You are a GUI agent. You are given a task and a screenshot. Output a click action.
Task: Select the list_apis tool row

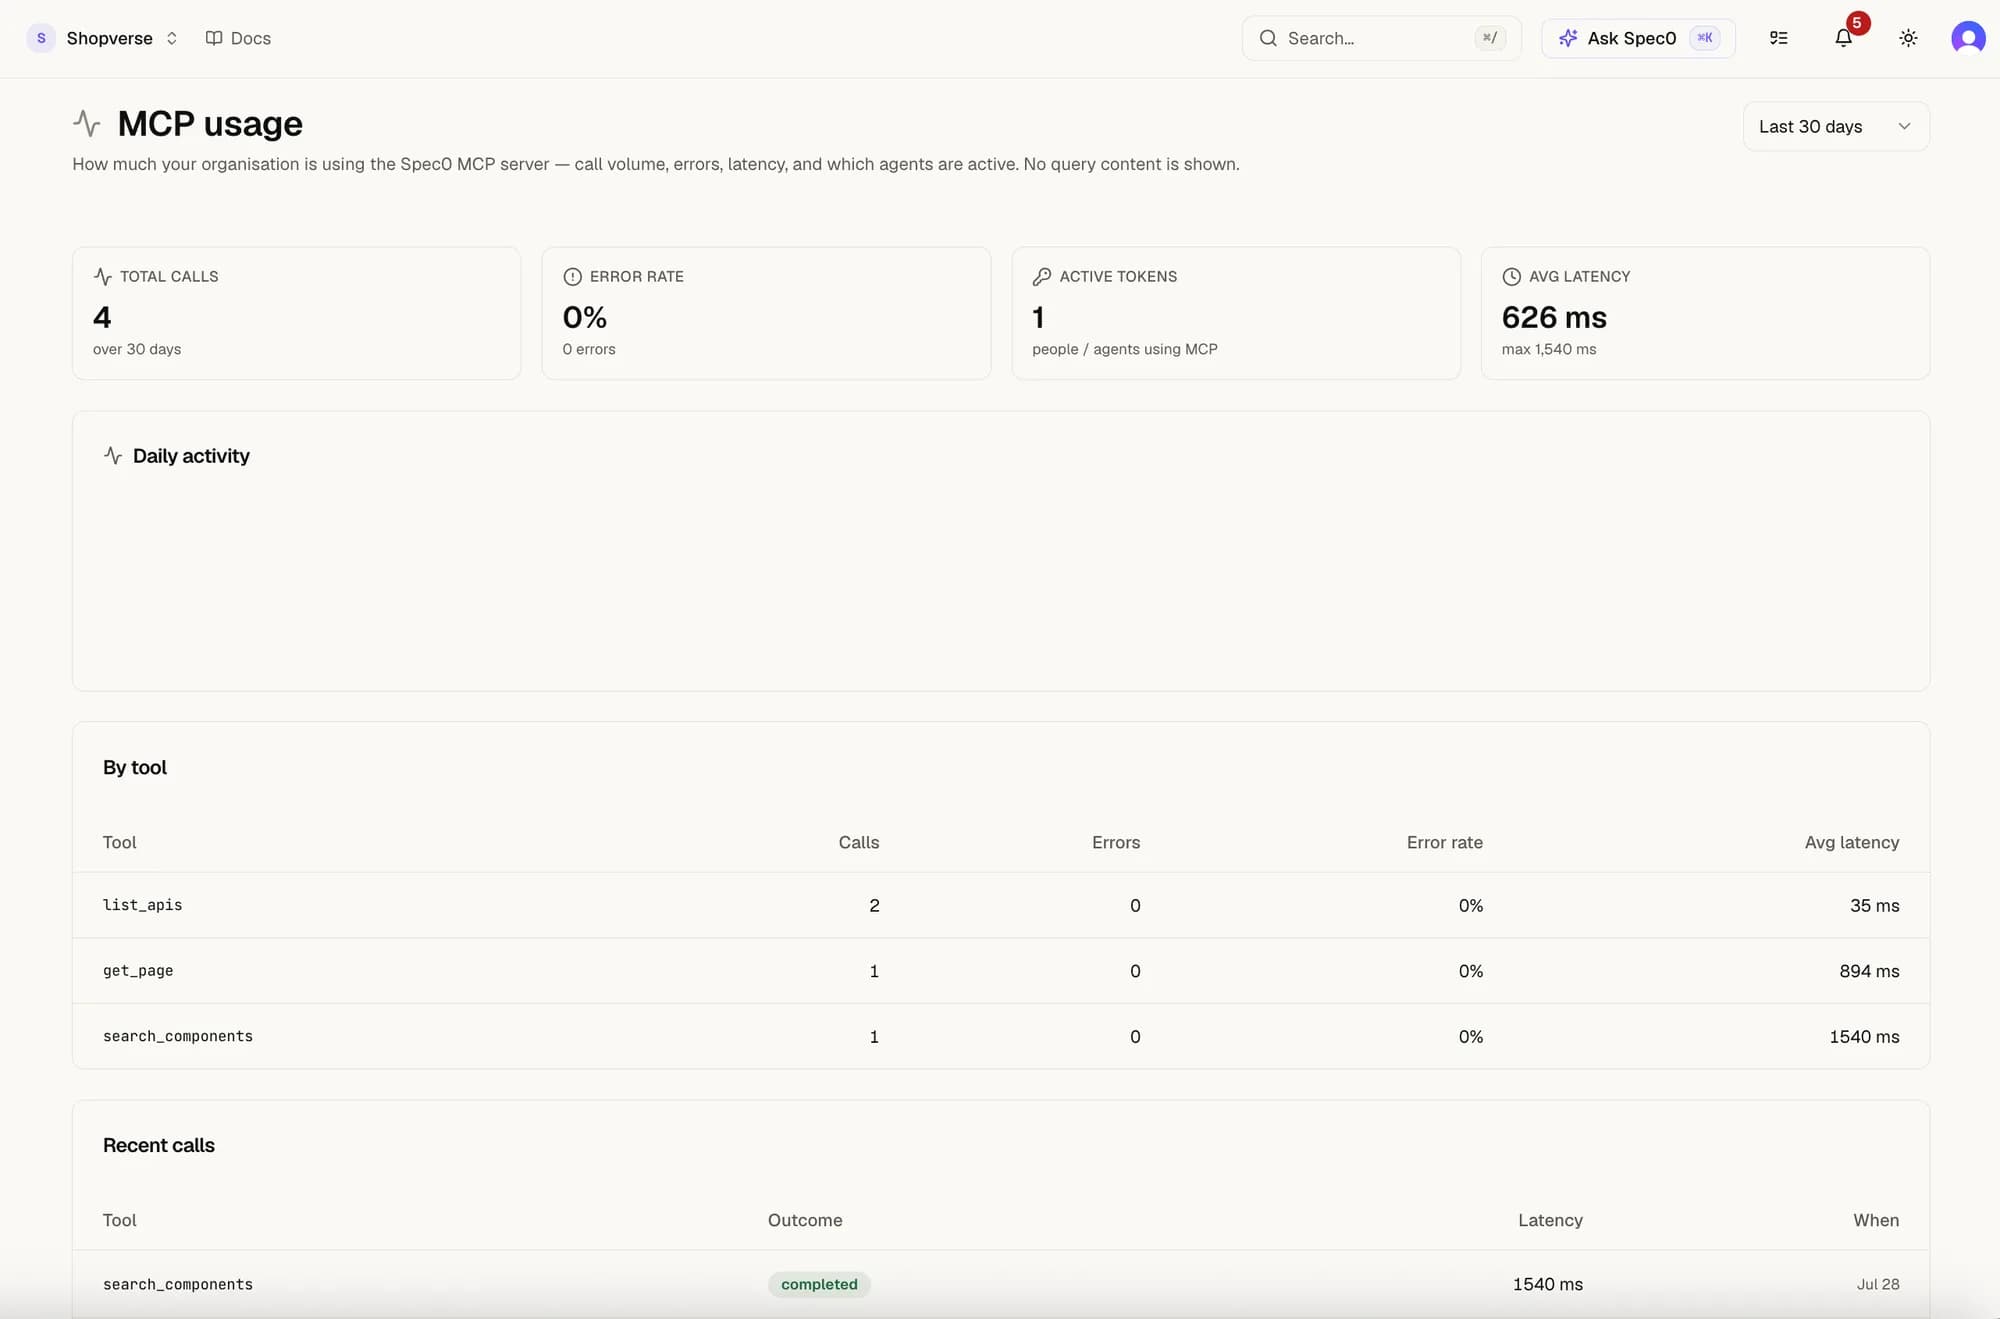coord(1000,905)
